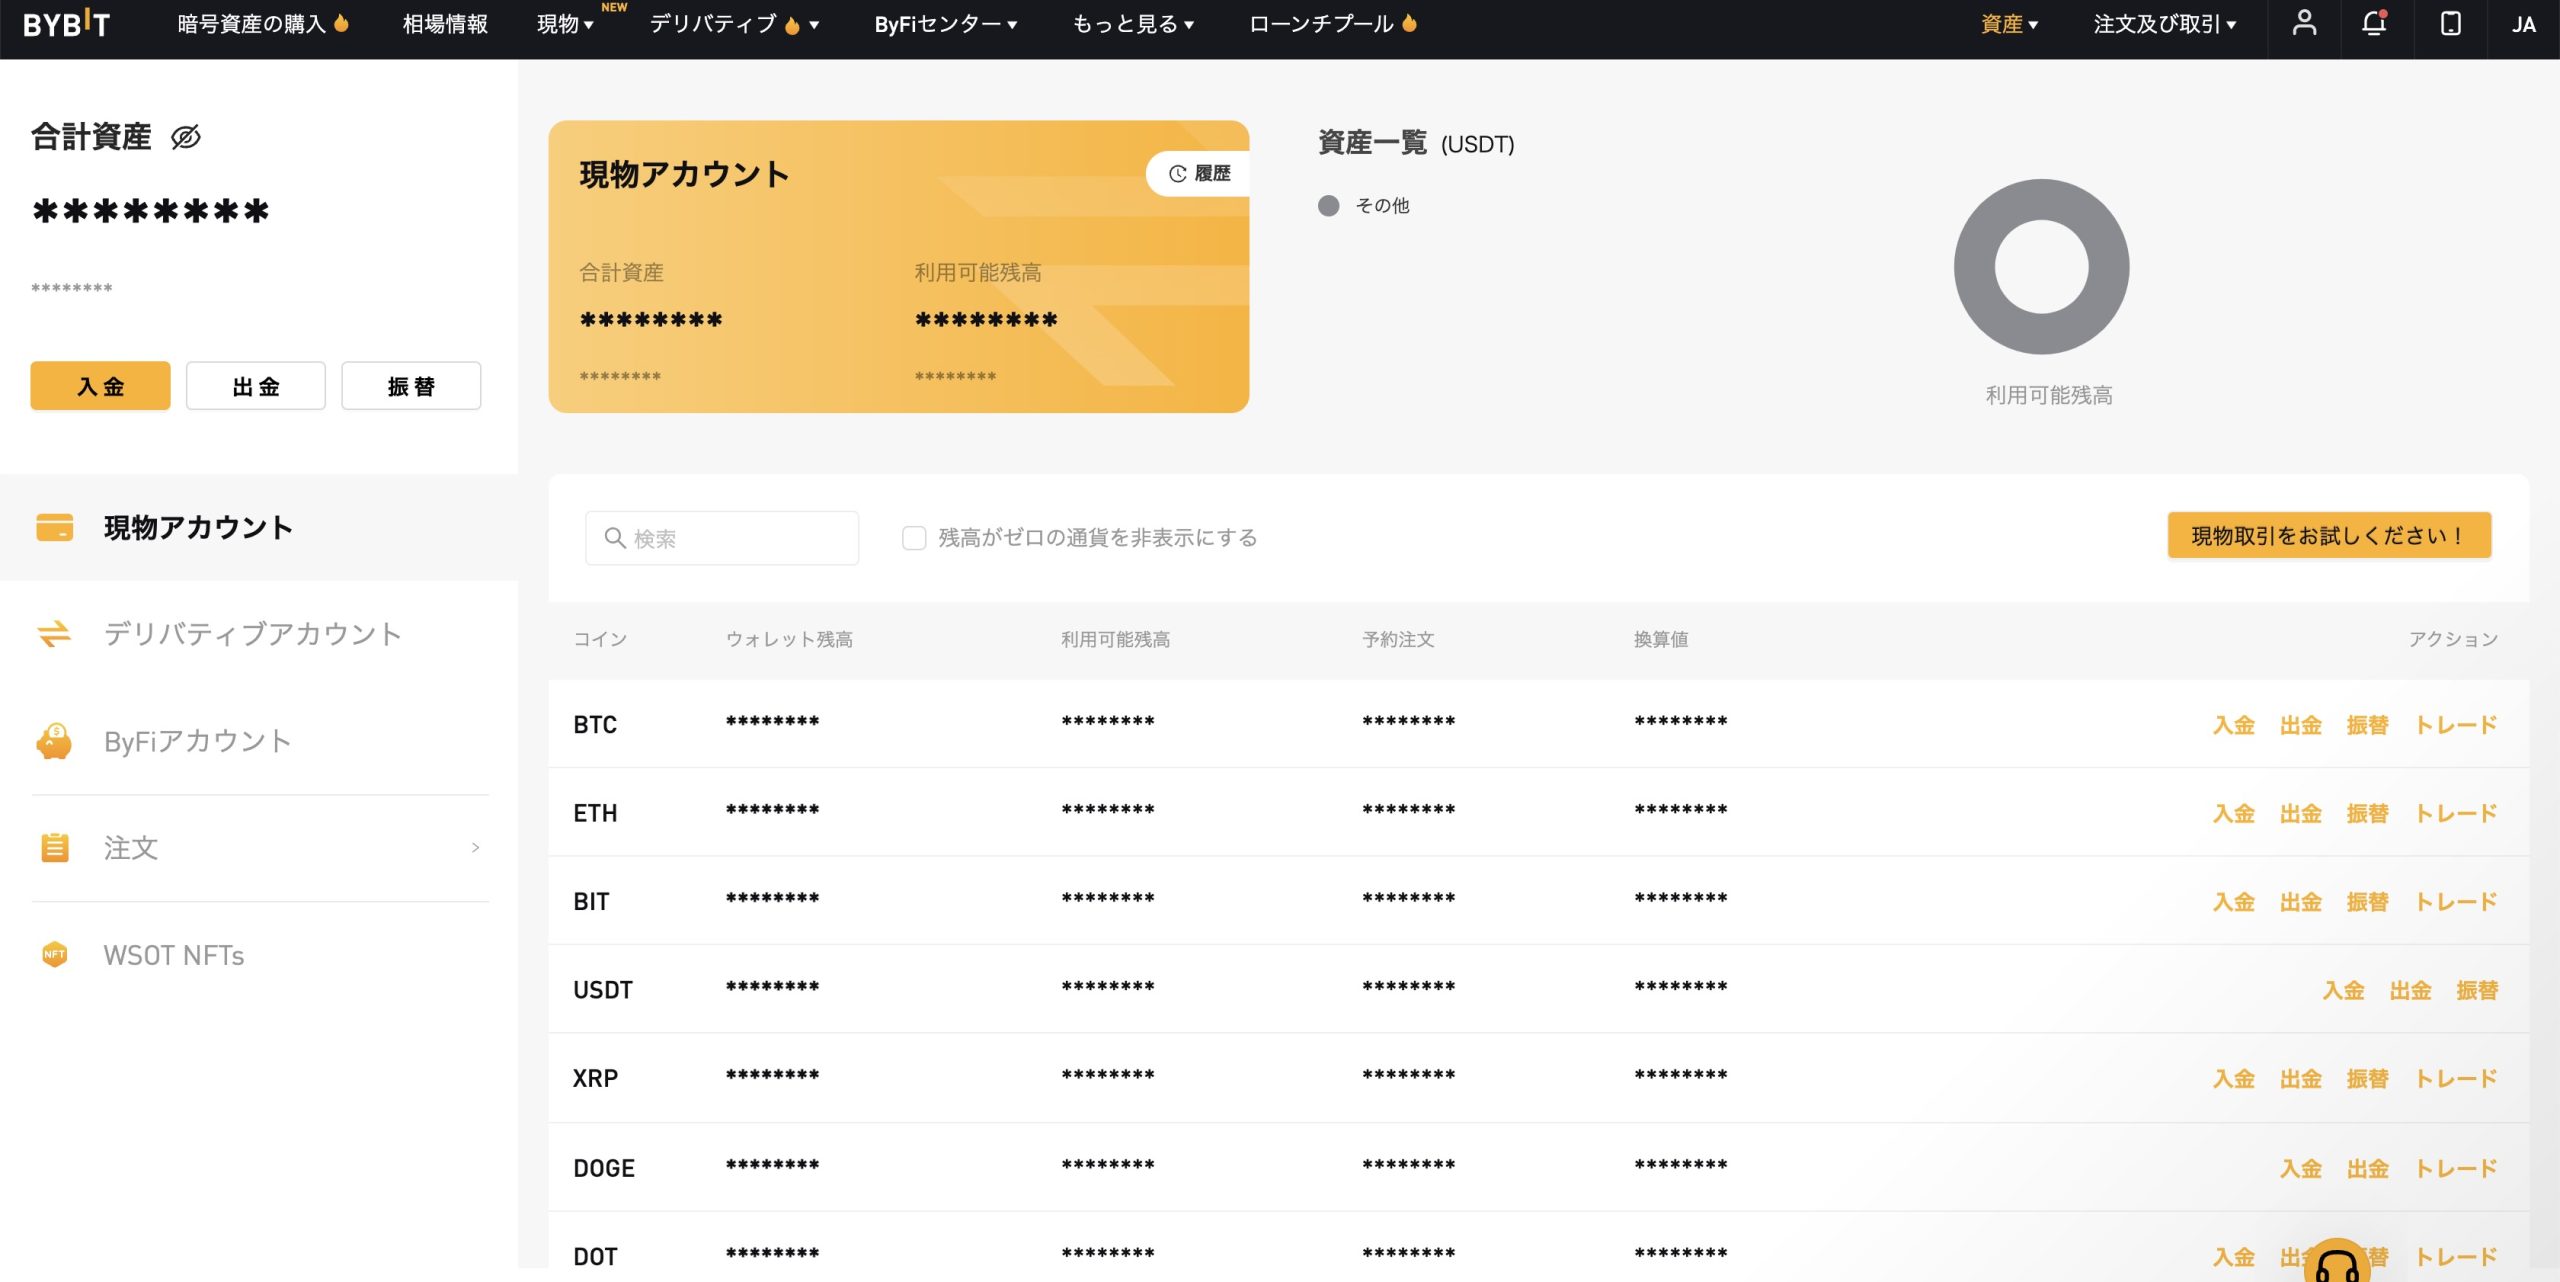This screenshot has height=1282, width=2560.
Task: Click the 検索 search input field
Action: click(722, 538)
